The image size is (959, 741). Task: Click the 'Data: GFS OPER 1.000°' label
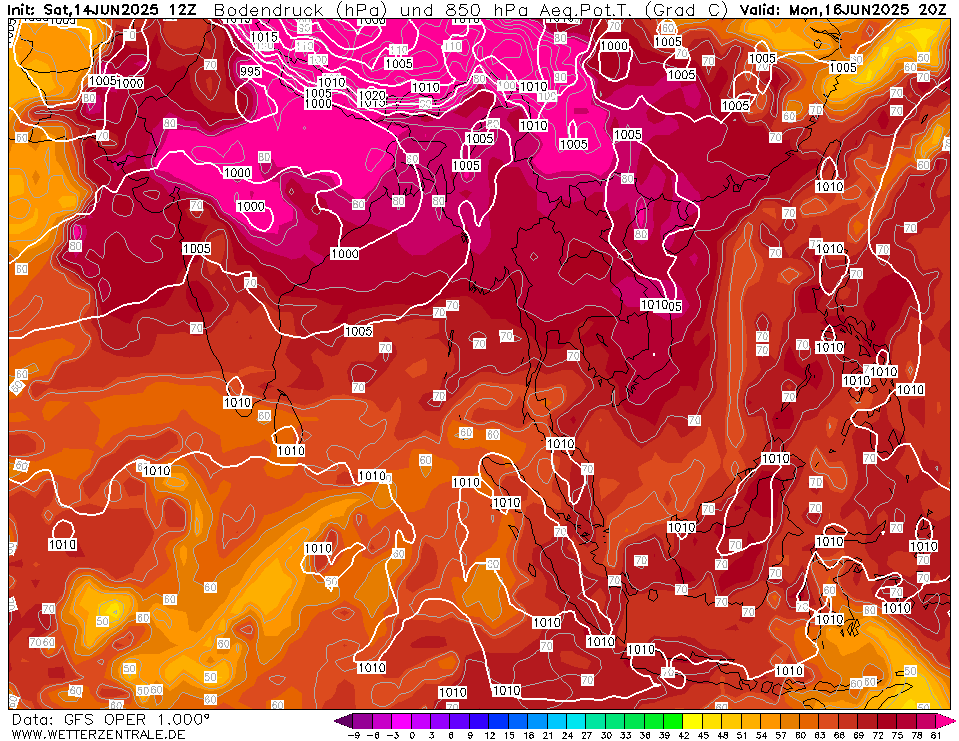pos(111,720)
